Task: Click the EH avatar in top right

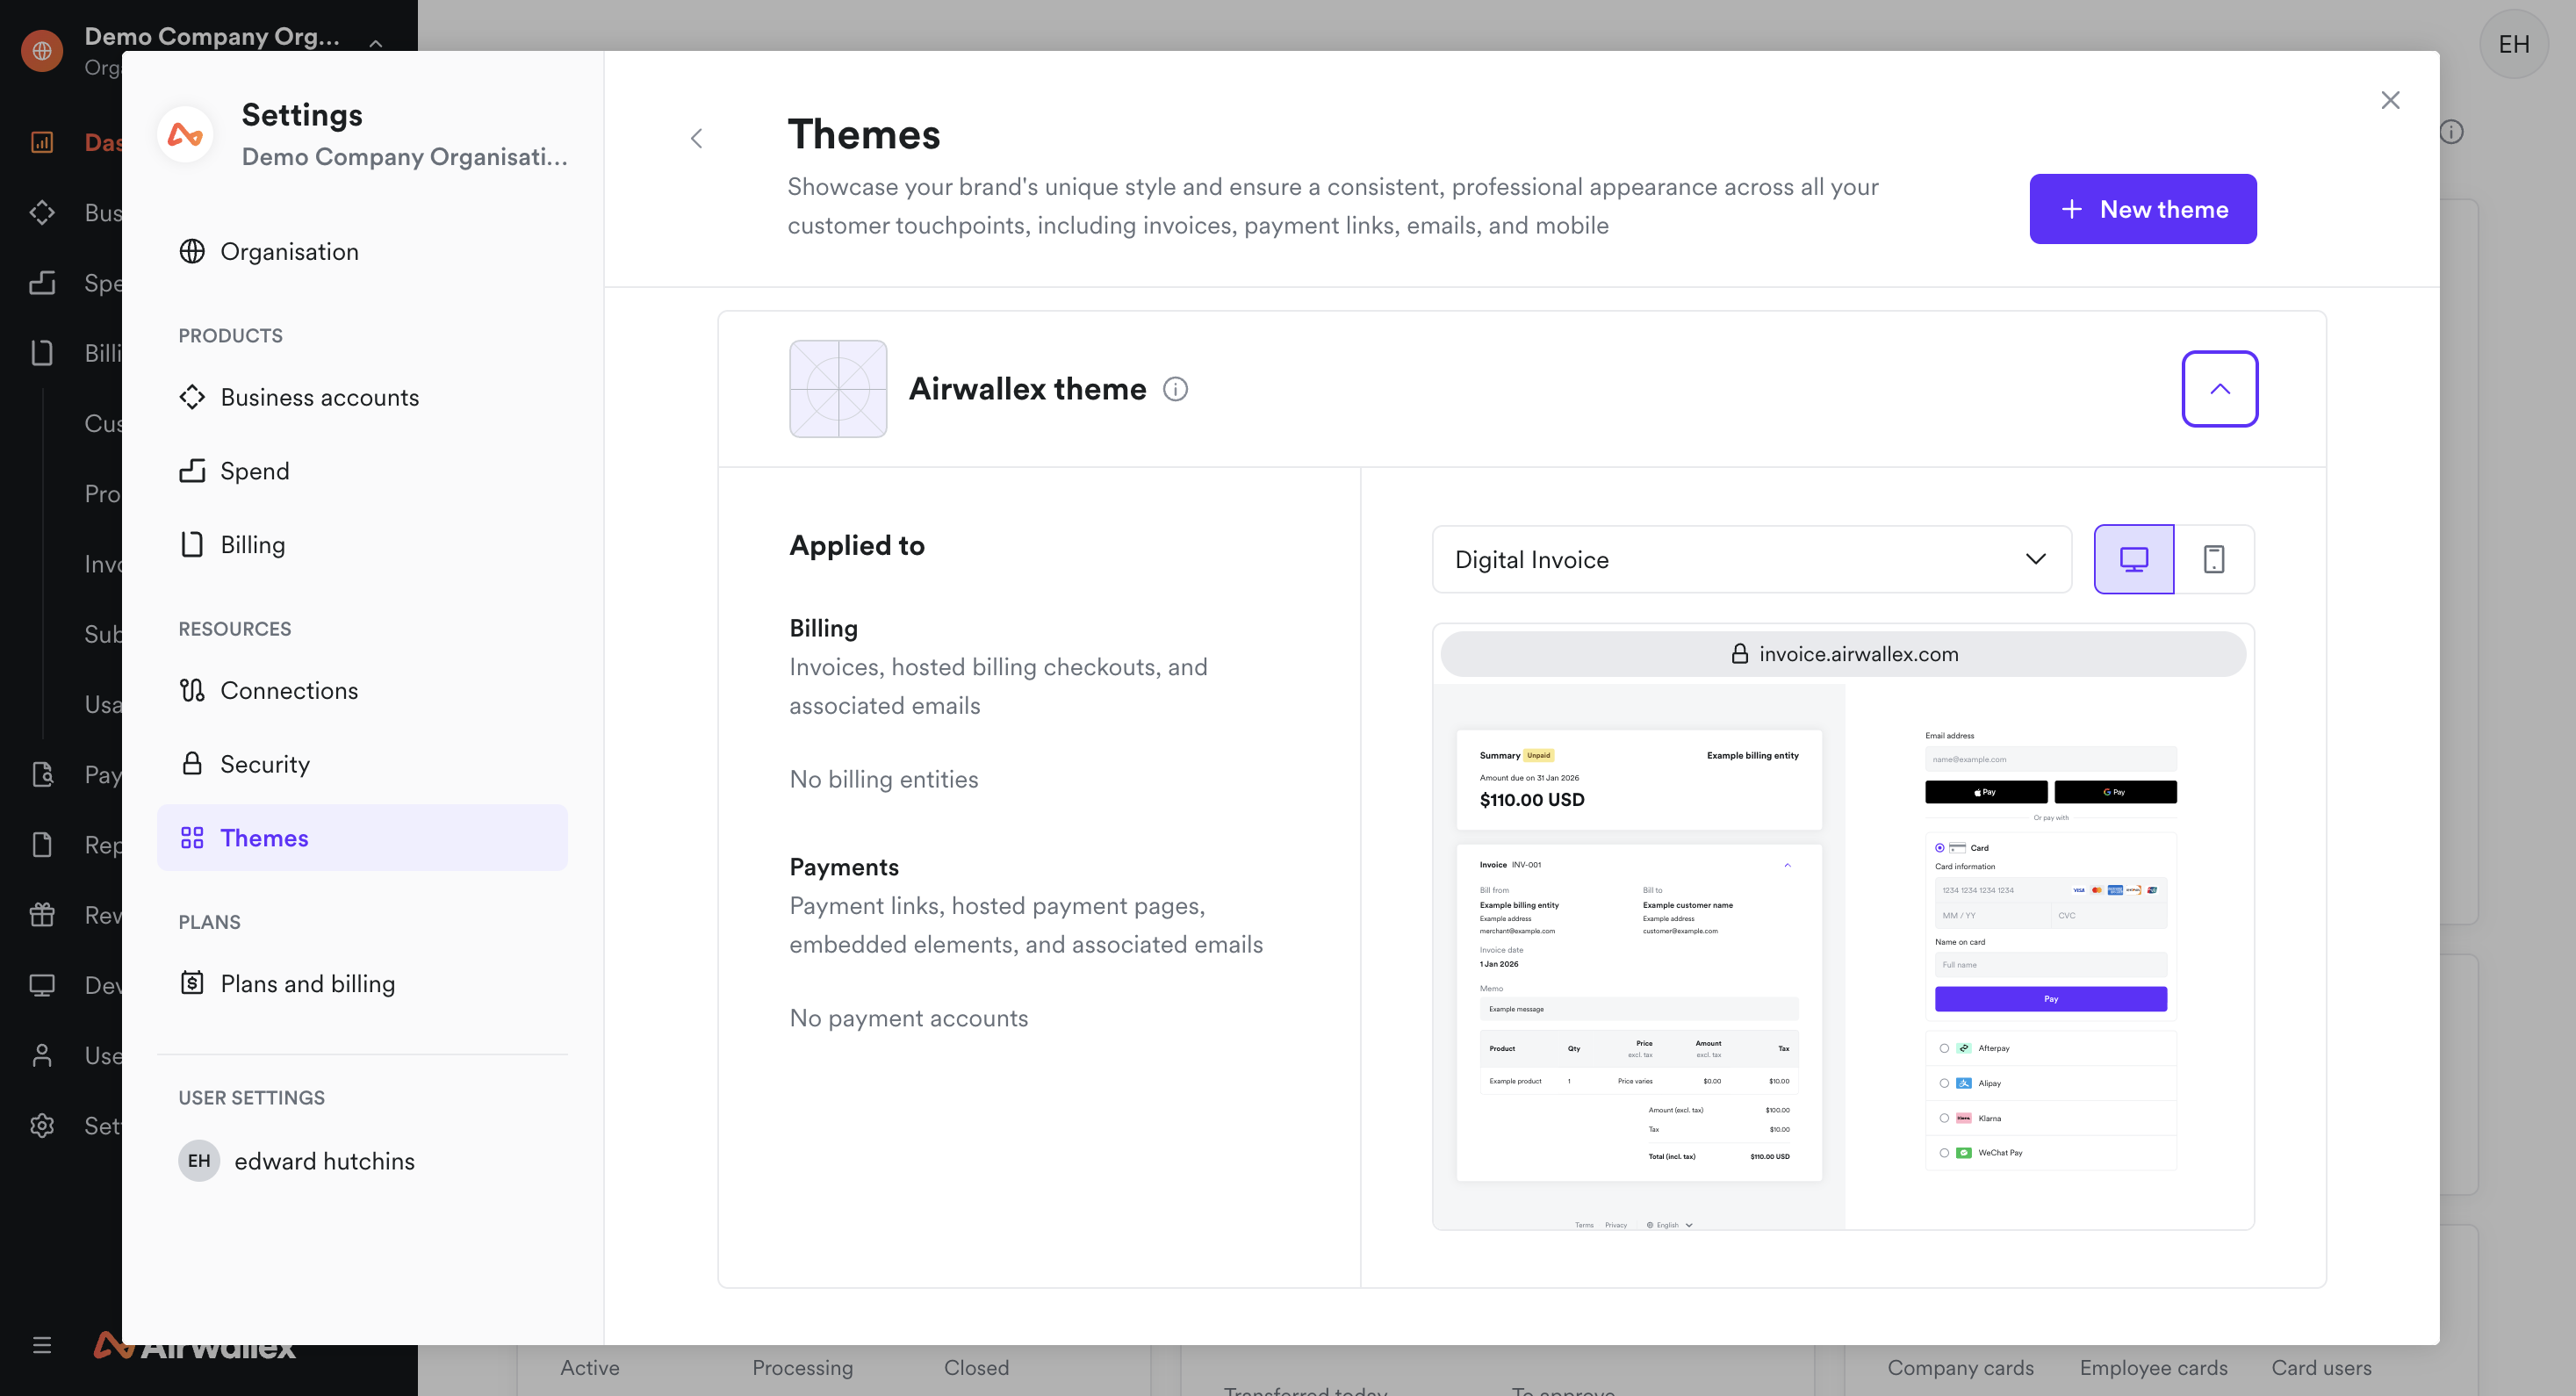Action: click(2513, 44)
